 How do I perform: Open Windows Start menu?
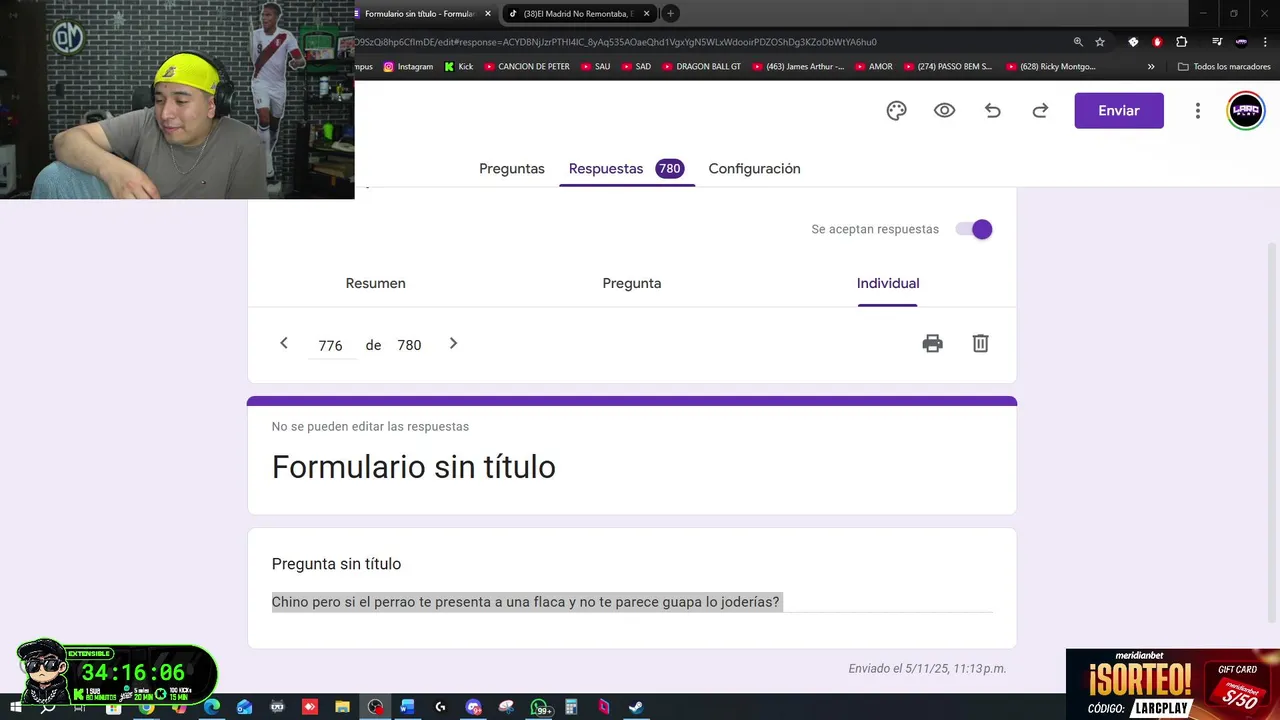pos(16,707)
